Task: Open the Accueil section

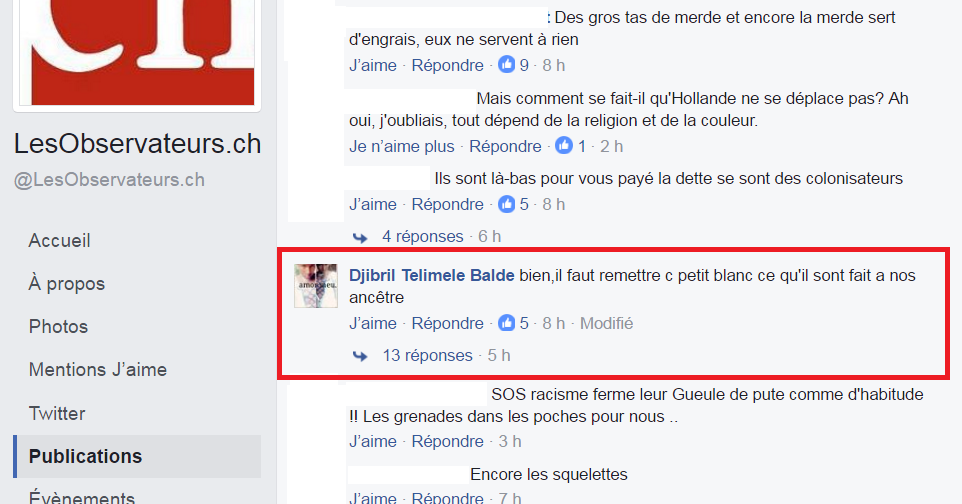Action: click(60, 240)
